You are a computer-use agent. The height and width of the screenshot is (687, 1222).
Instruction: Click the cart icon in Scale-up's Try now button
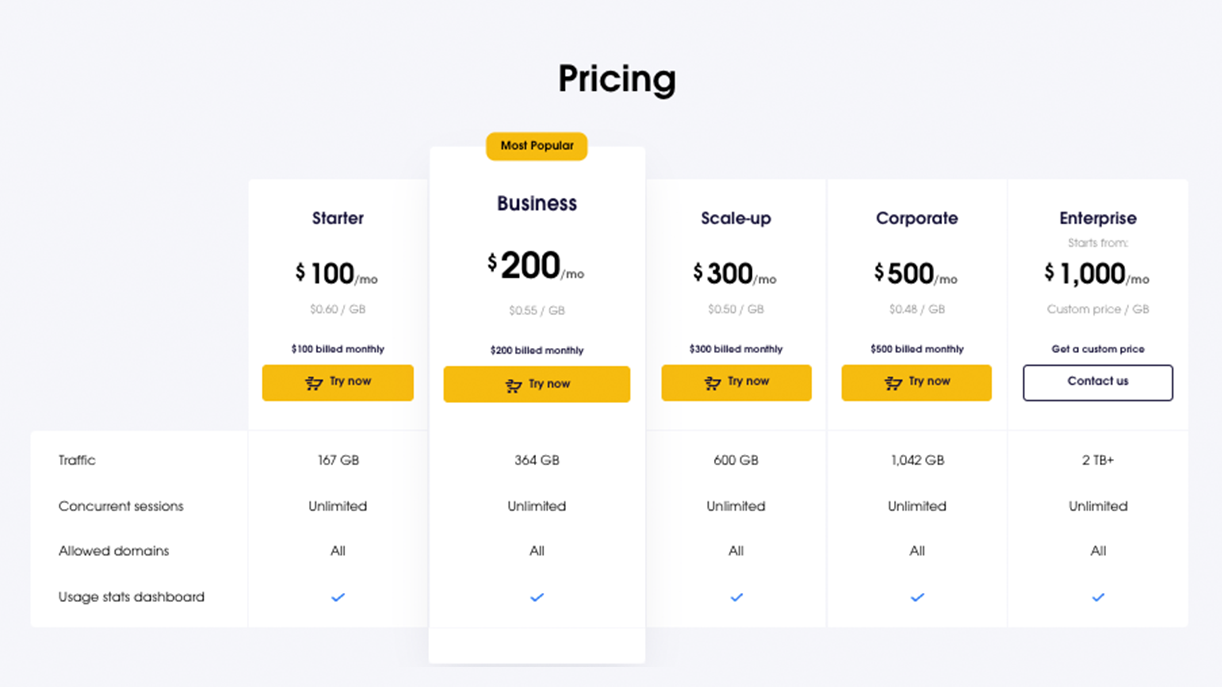coord(713,383)
